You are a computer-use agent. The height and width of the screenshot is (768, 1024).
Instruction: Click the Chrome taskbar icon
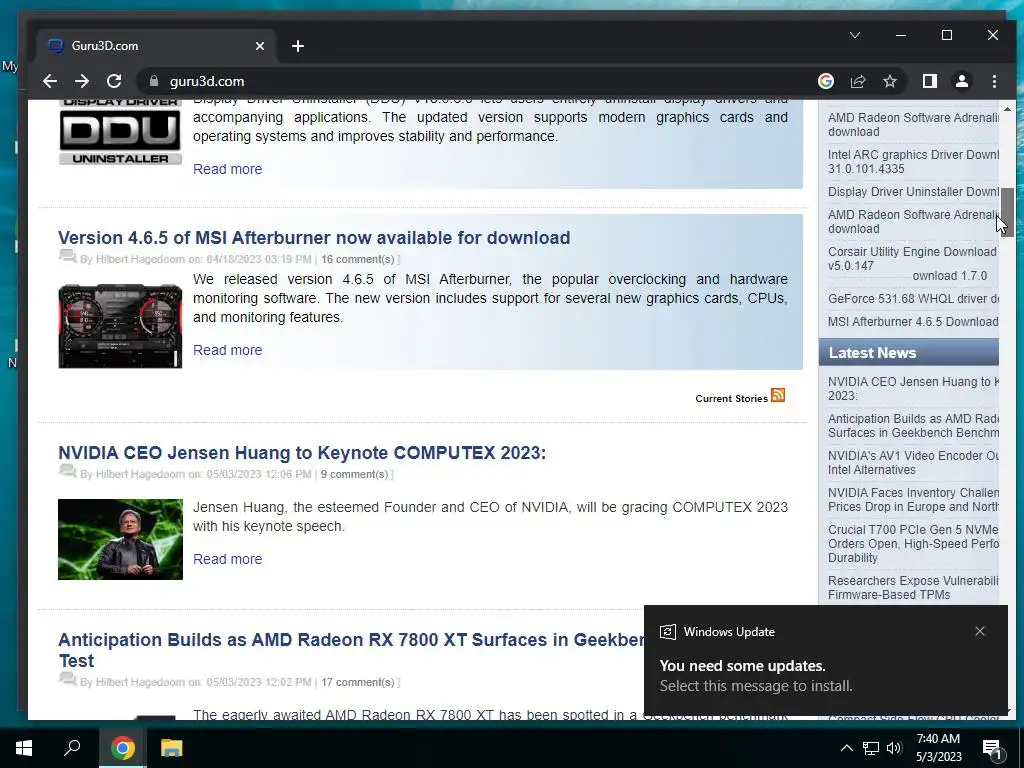coord(122,748)
